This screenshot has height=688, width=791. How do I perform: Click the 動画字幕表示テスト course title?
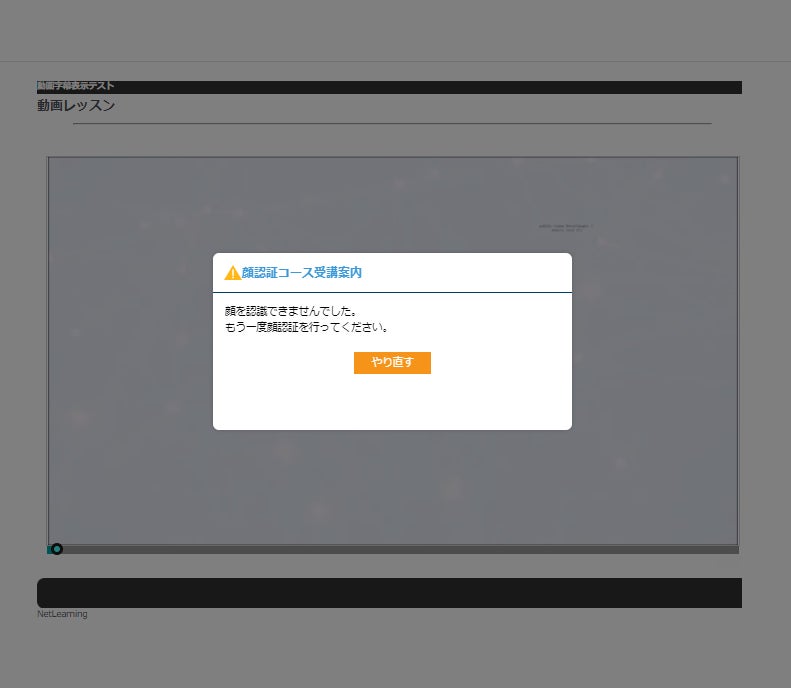[76, 86]
